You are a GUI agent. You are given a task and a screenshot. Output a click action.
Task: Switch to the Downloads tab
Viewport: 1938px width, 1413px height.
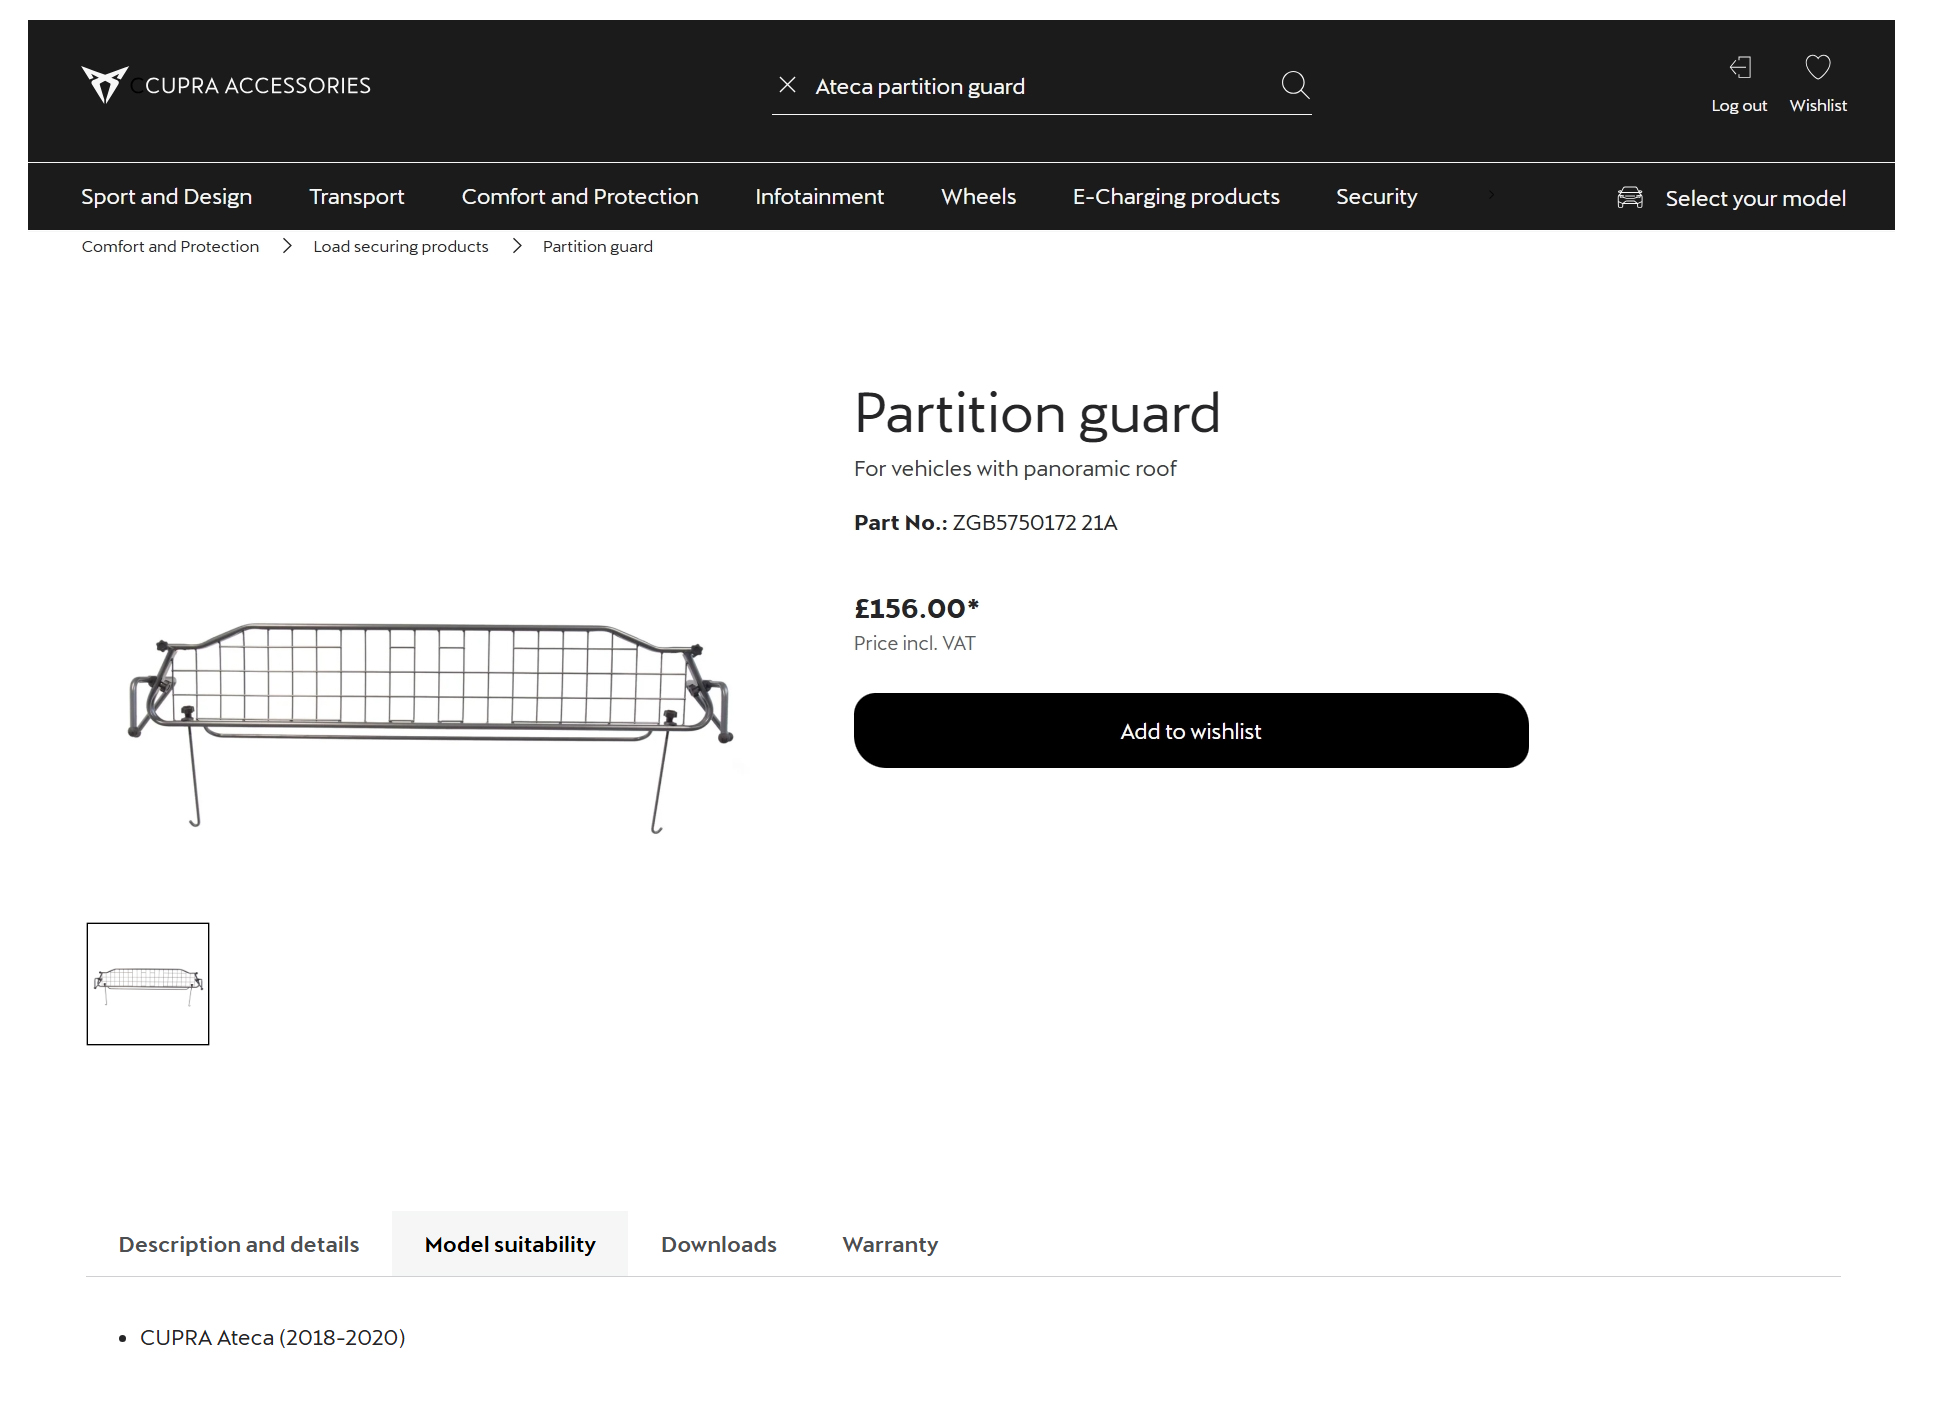coord(718,1244)
